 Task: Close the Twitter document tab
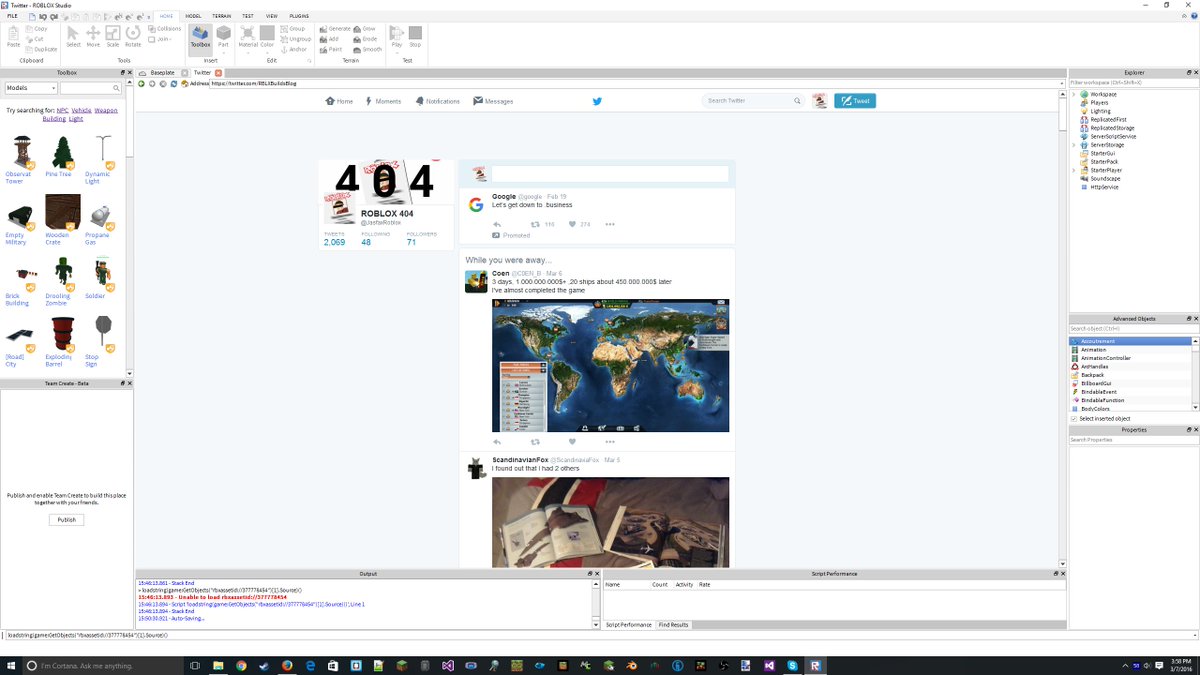click(x=220, y=73)
